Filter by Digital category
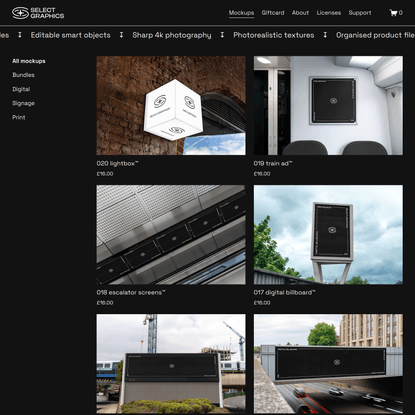415x415 pixels. click(21, 89)
